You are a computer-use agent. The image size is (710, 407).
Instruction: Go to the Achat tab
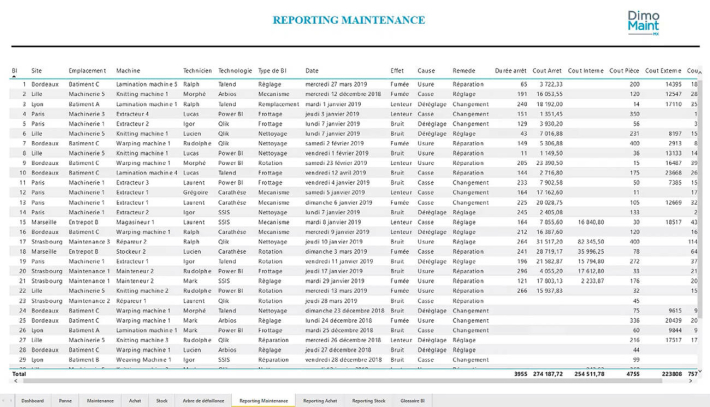pyautogui.click(x=135, y=400)
